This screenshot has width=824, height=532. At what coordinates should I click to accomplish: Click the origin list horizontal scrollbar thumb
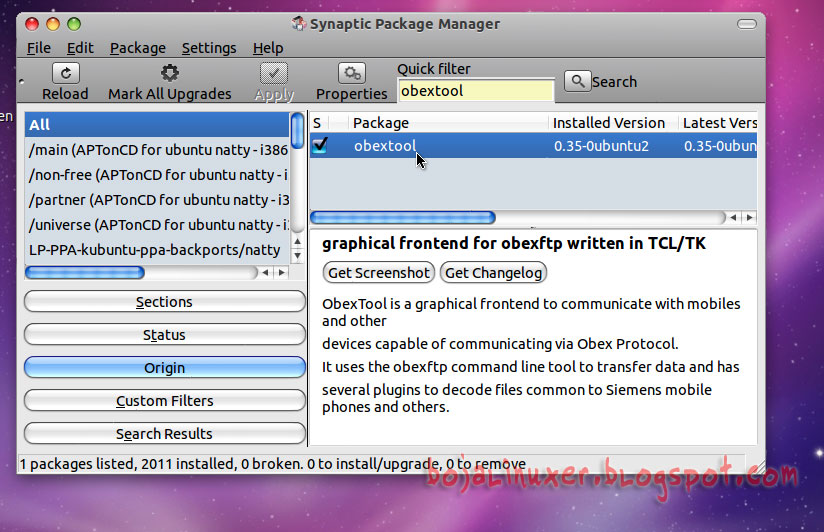click(85, 272)
